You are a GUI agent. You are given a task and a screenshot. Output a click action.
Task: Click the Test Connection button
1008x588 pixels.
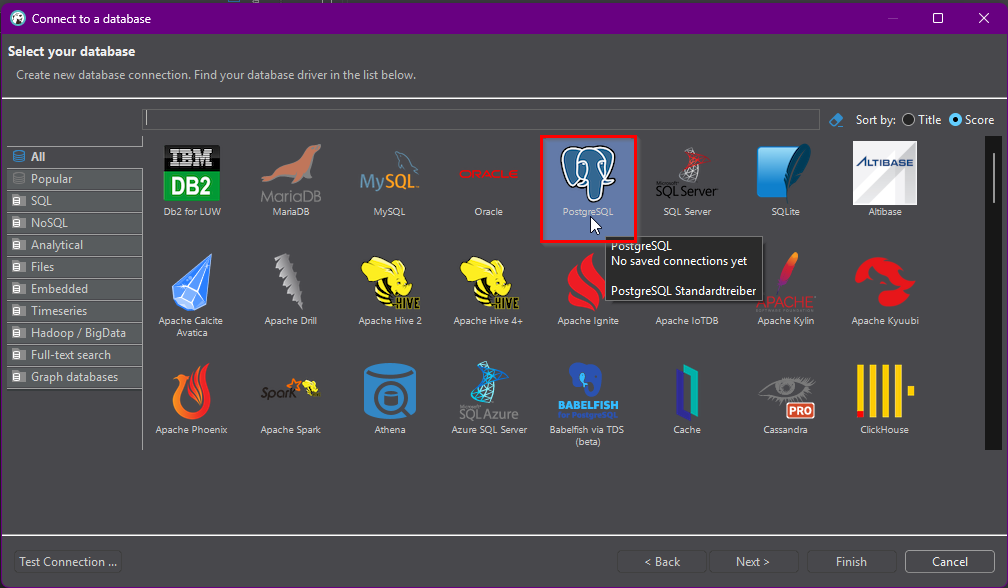(68, 562)
